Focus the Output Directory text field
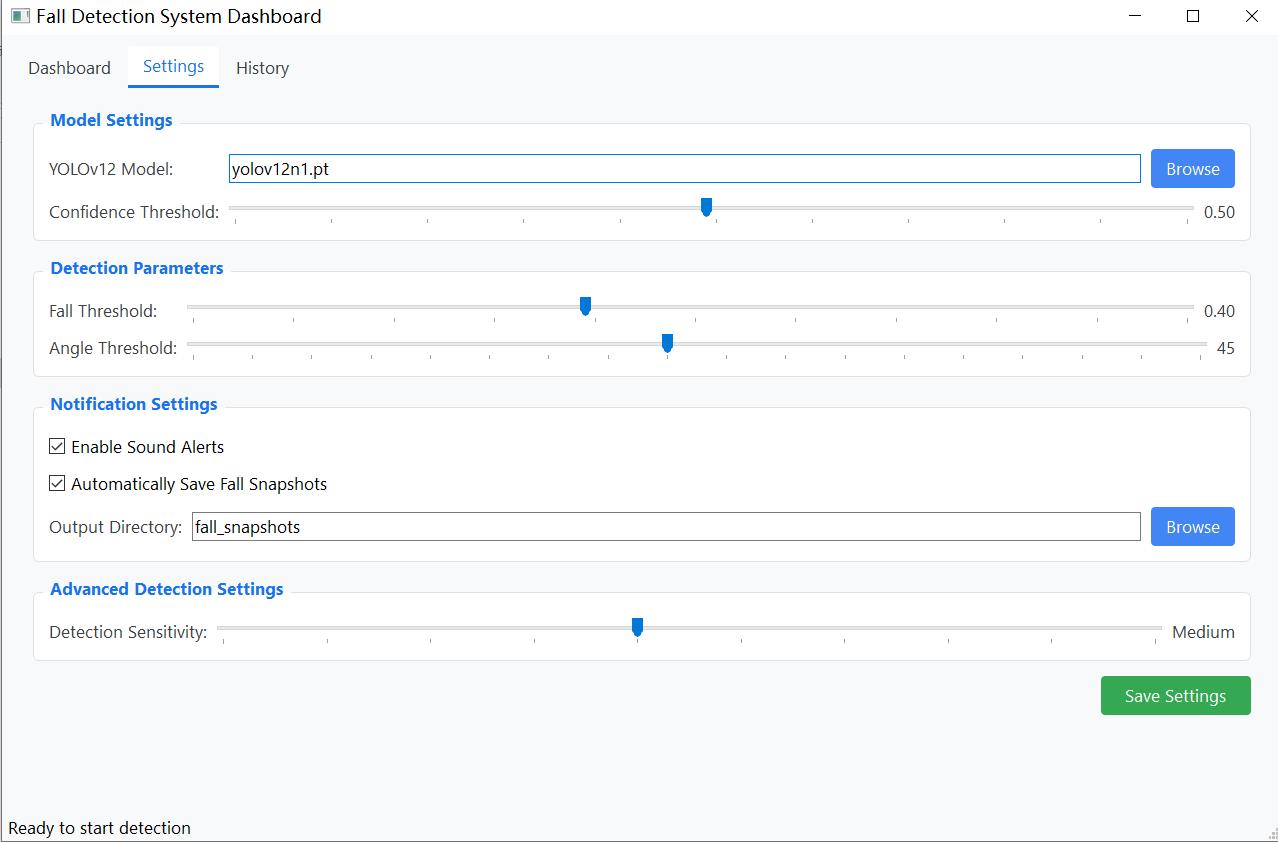The width and height of the screenshot is (1278, 842). point(665,527)
